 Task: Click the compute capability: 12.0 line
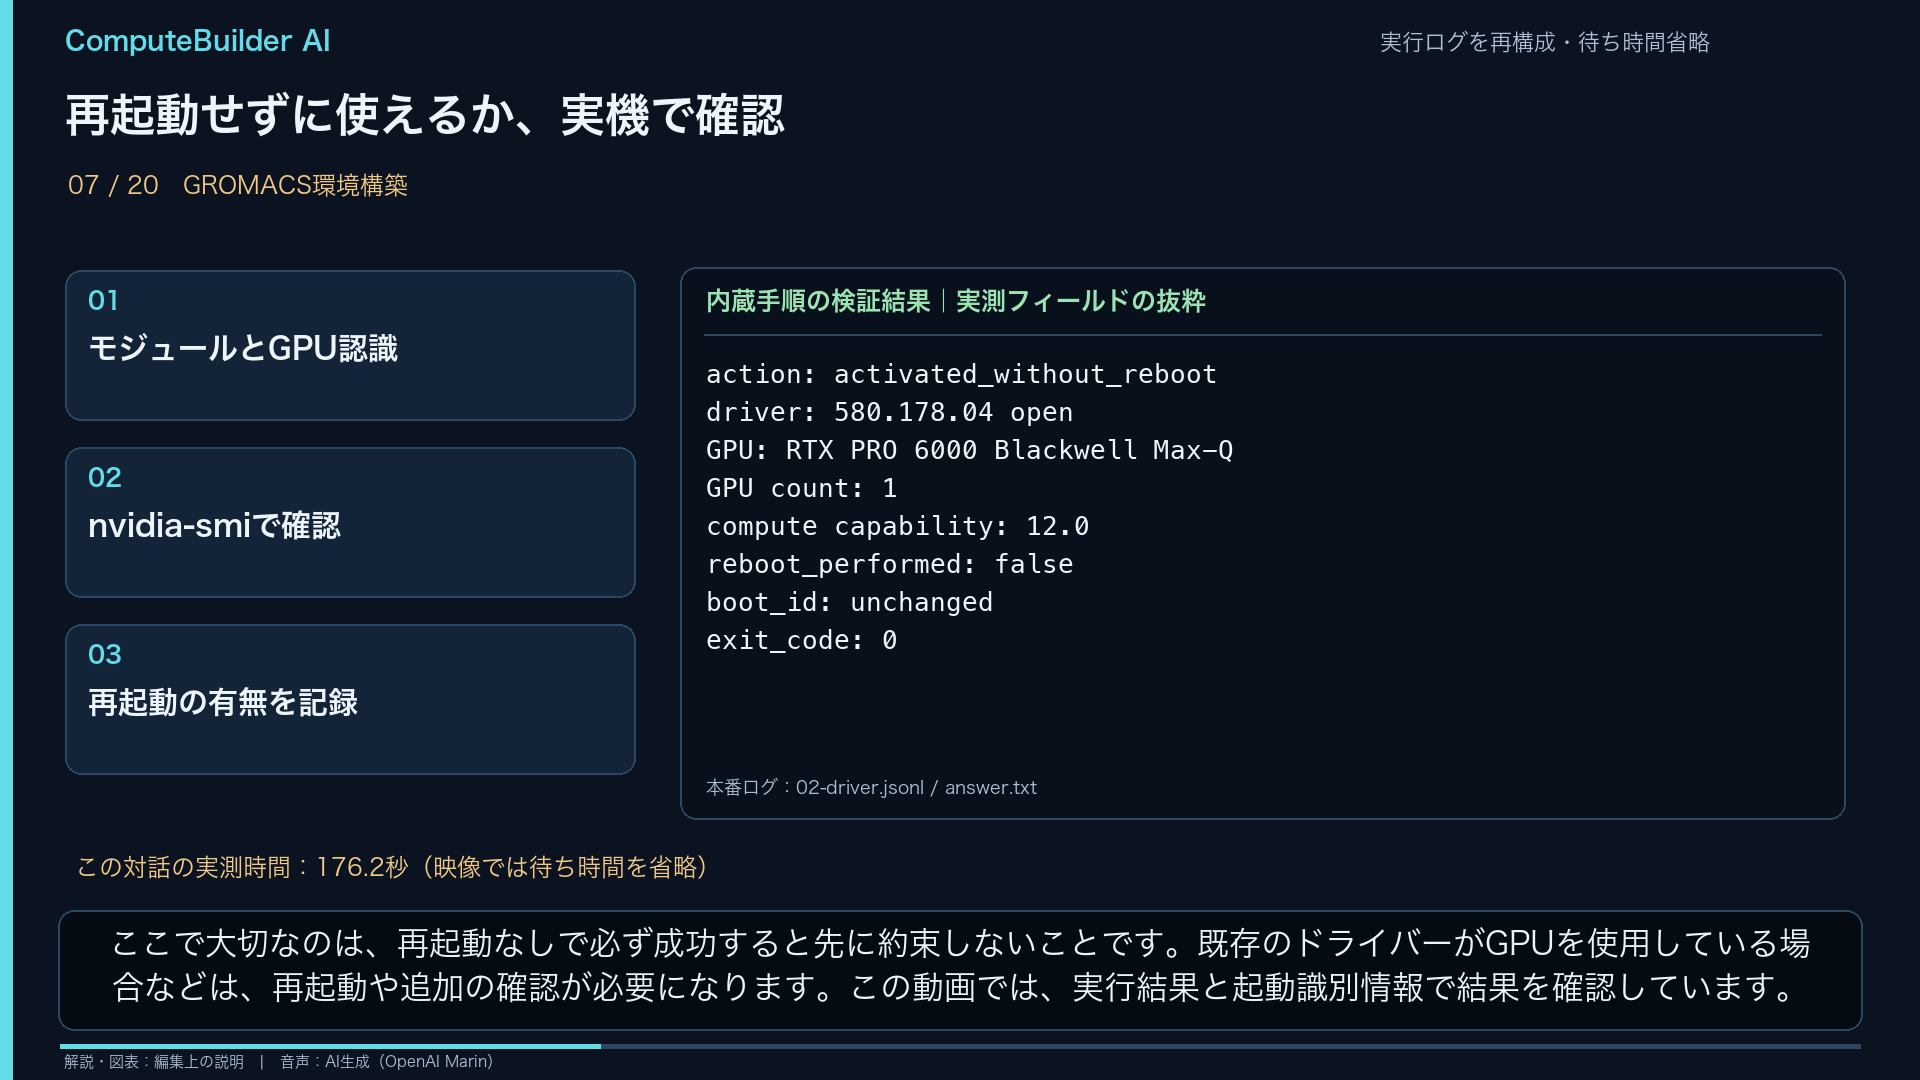(897, 526)
